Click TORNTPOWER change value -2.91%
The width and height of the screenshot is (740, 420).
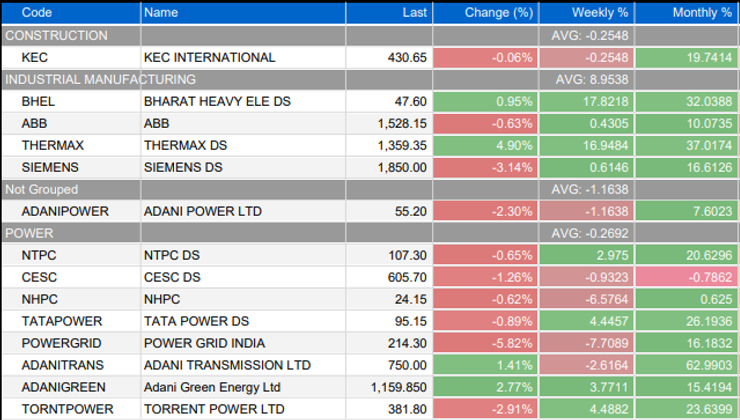(x=486, y=409)
